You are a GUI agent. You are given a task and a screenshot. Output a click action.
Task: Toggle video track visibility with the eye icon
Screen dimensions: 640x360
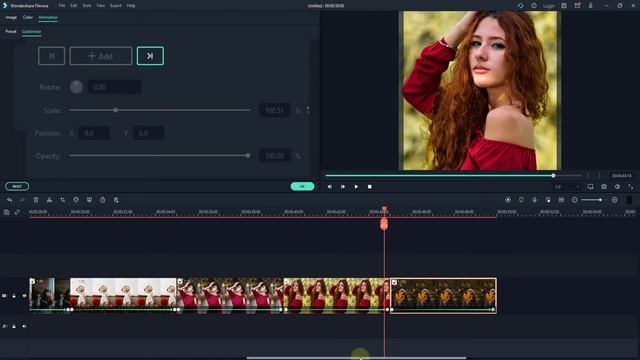coord(24,296)
